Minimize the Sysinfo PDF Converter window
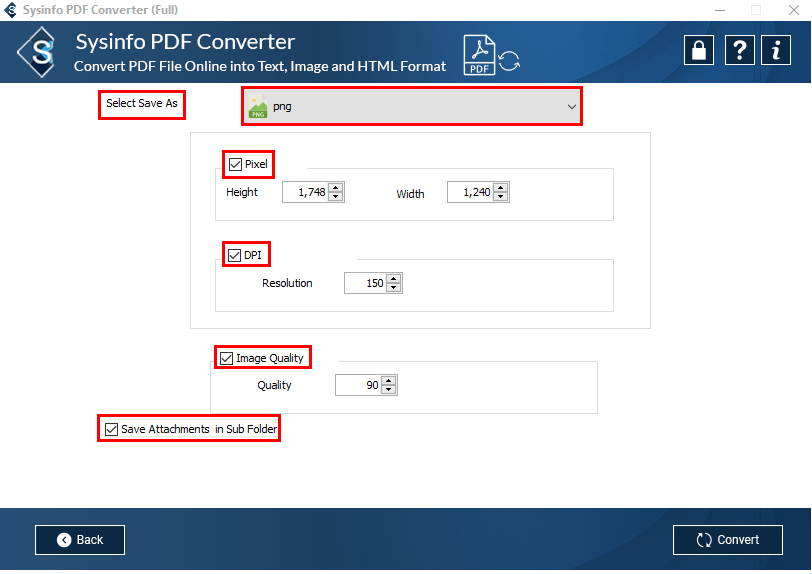Image resolution: width=812 pixels, height=574 pixels. 720,10
